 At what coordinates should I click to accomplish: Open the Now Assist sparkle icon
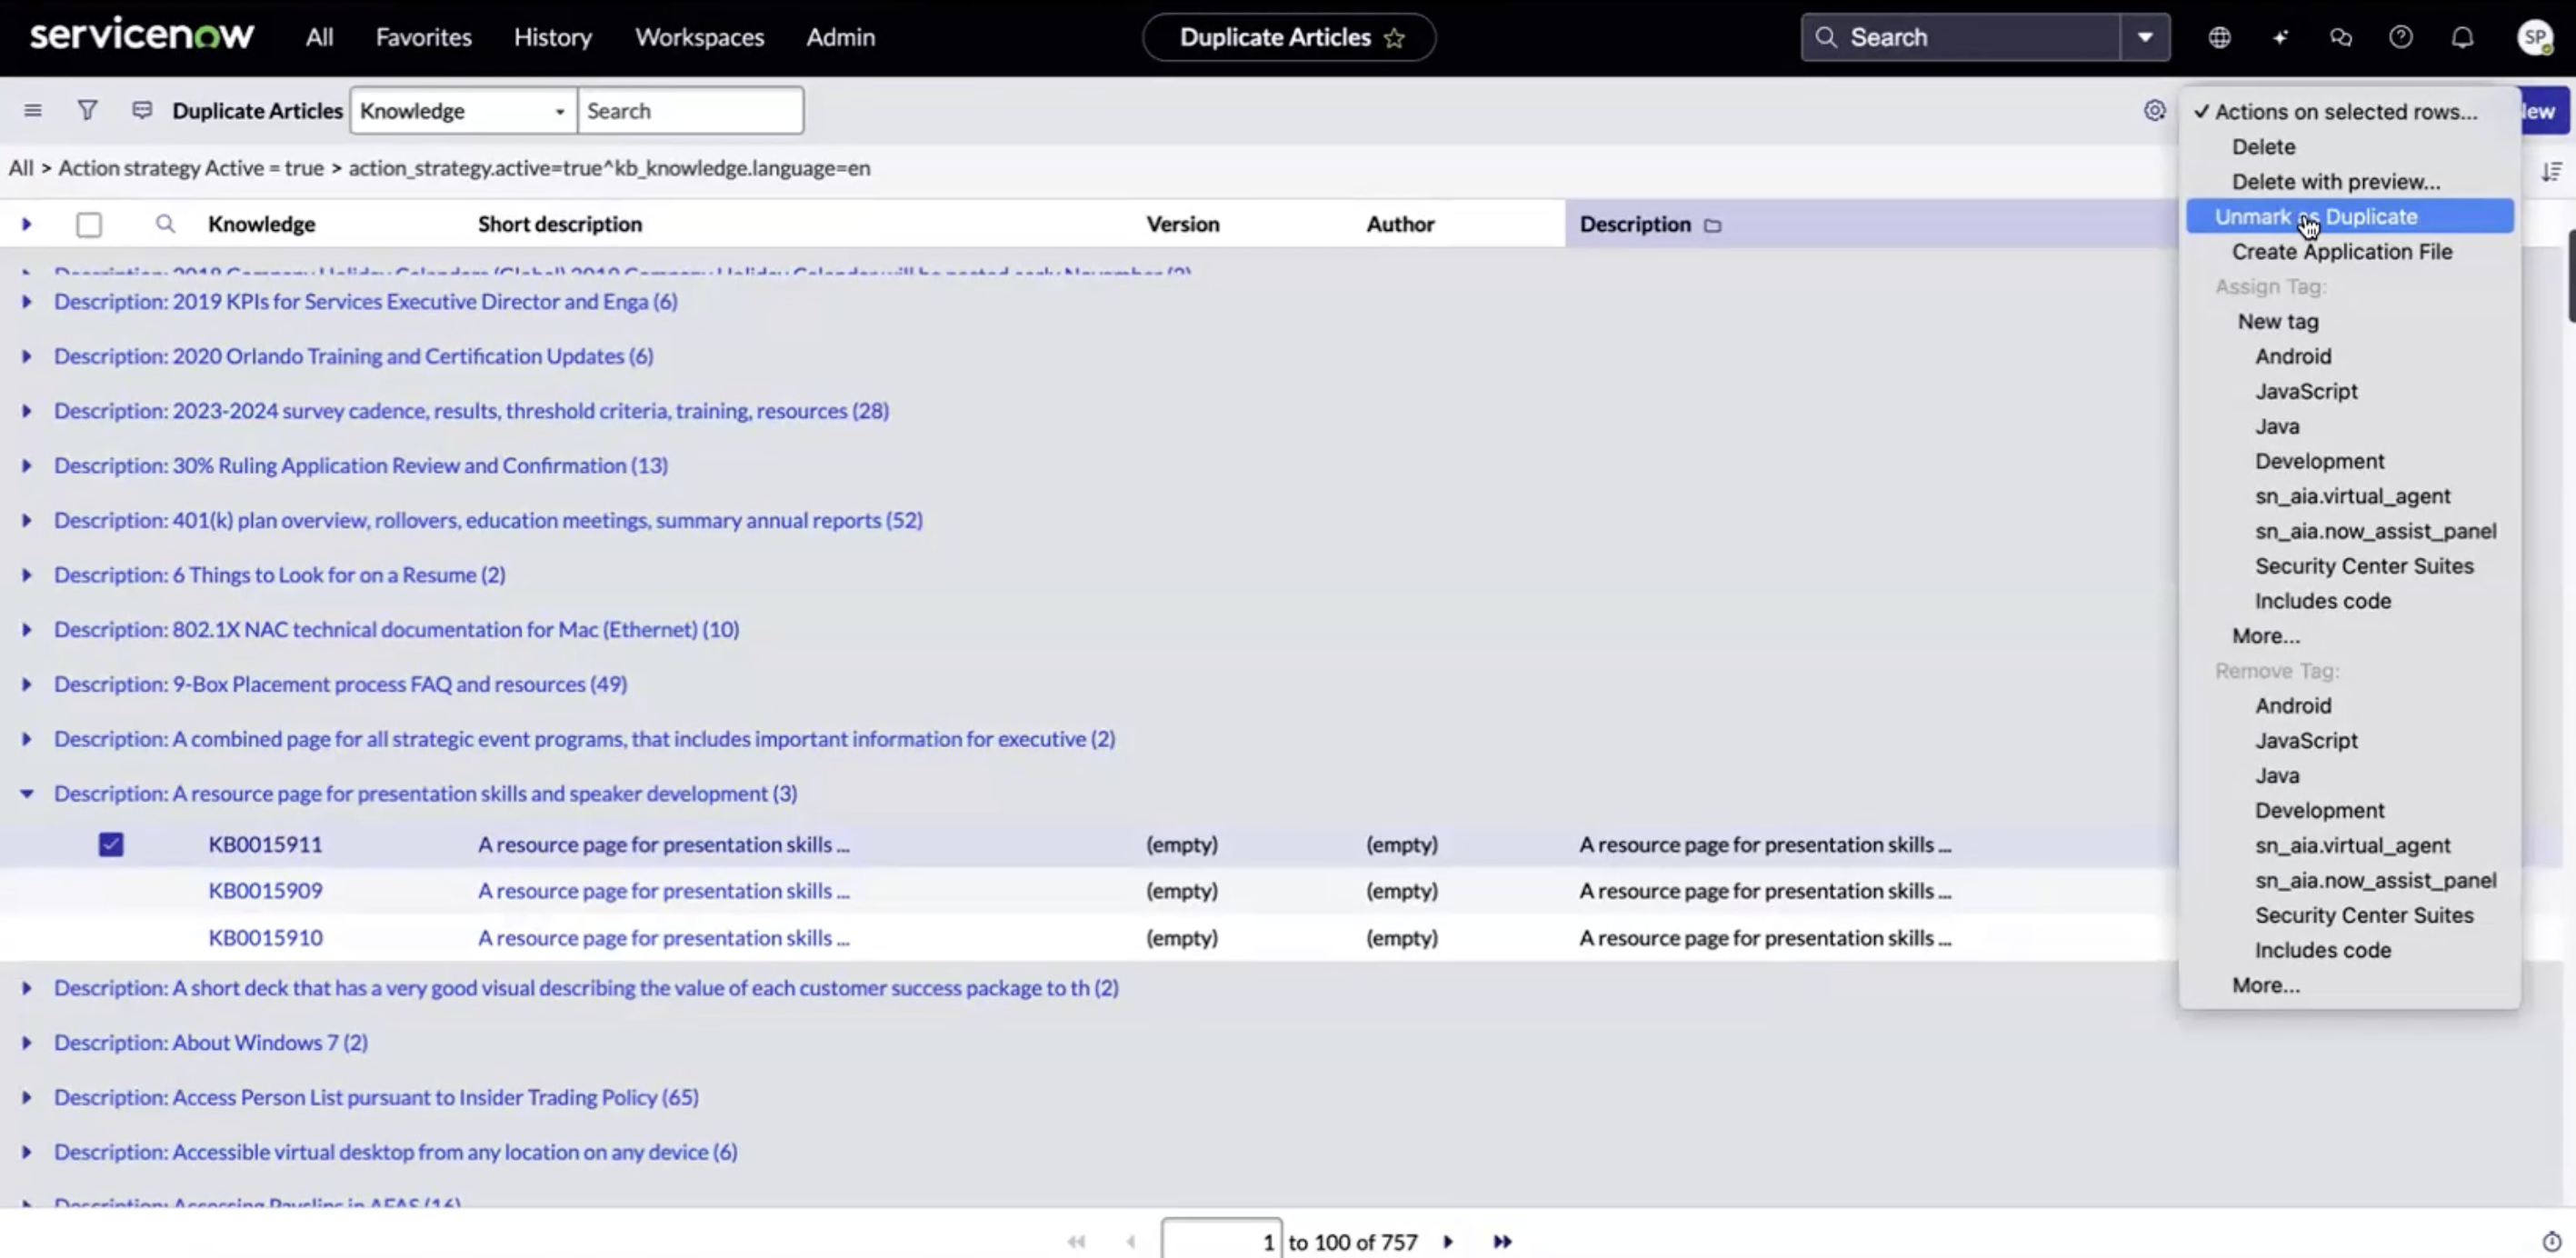[2280, 37]
